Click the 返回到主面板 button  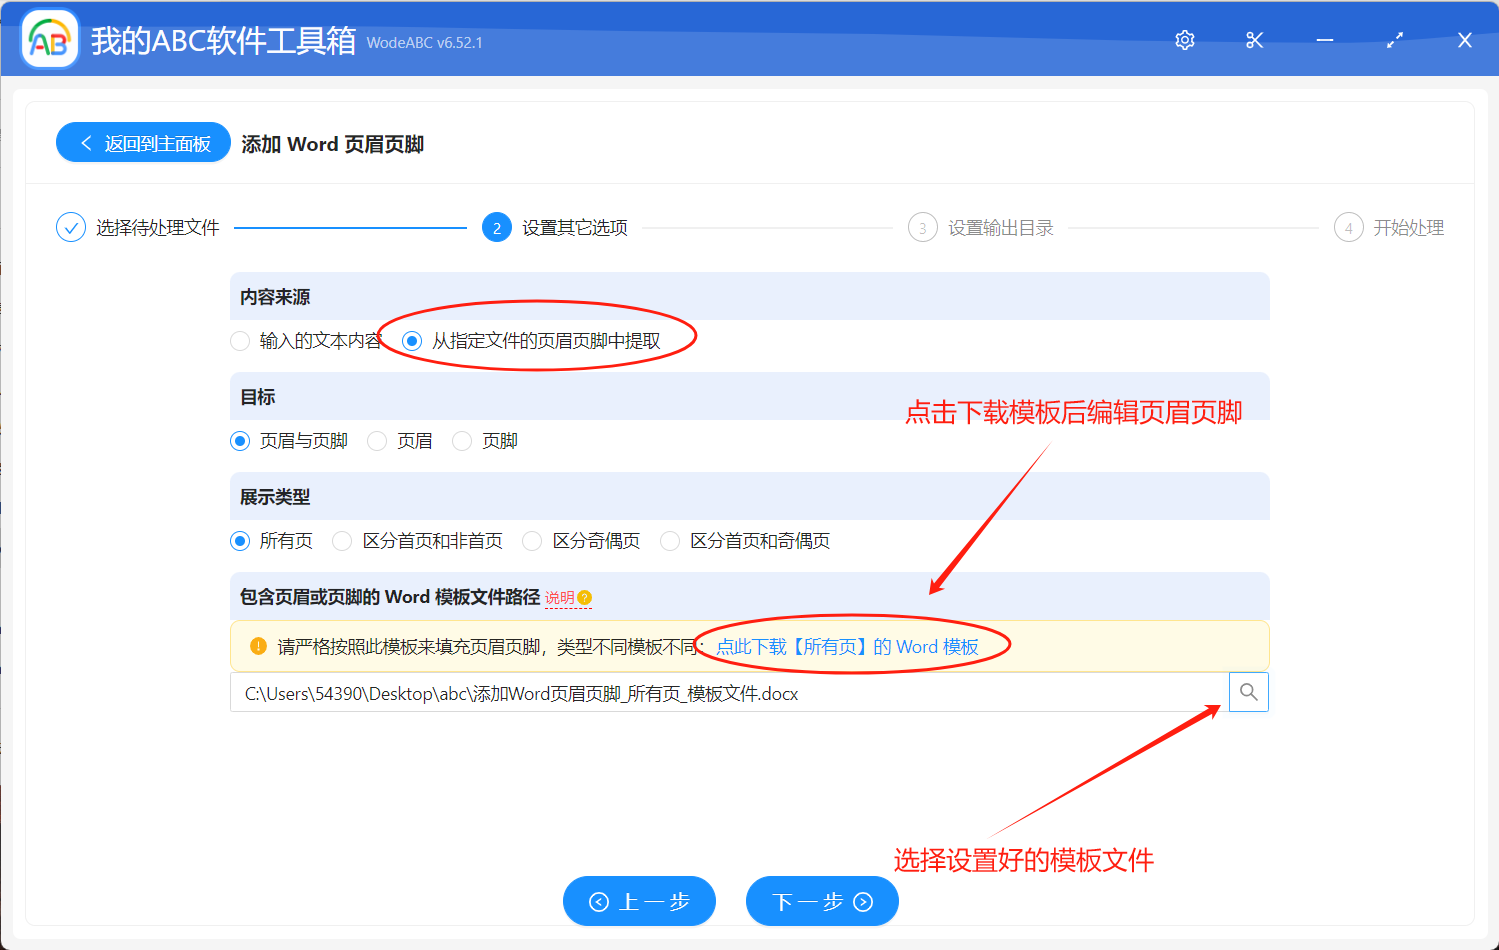(142, 141)
